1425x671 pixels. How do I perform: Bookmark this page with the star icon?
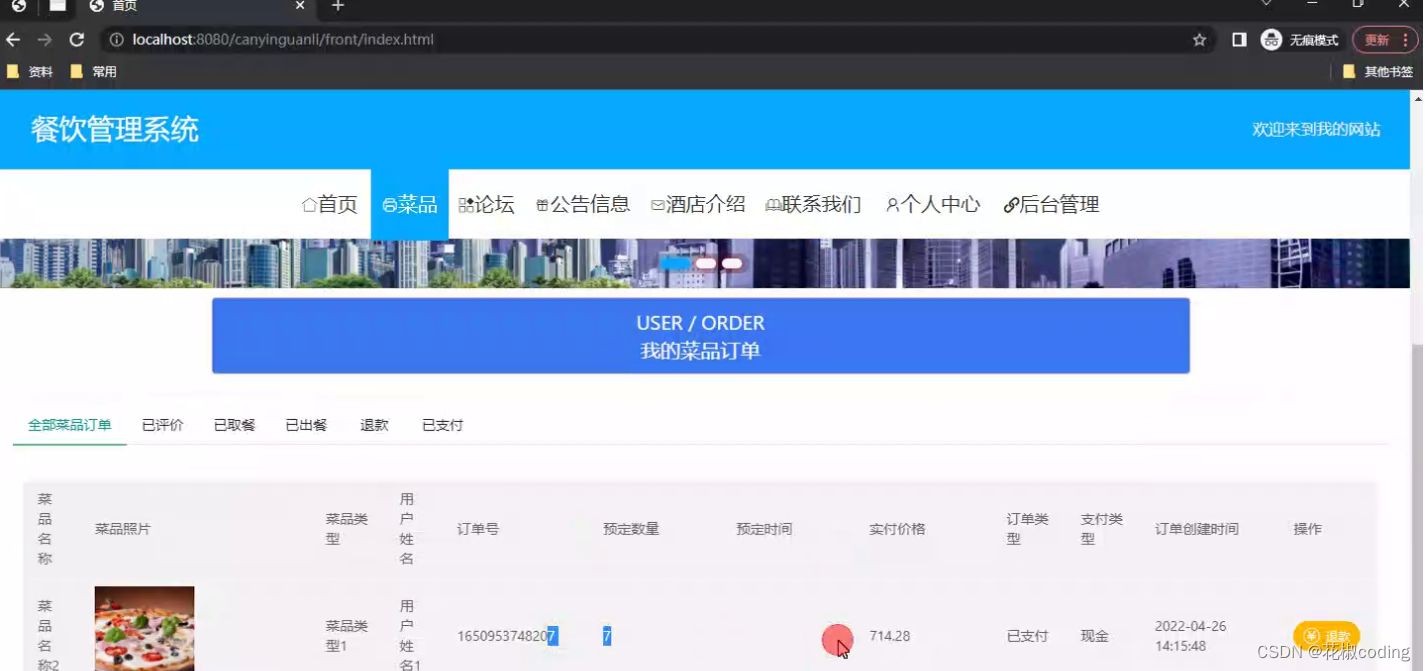click(x=1199, y=40)
